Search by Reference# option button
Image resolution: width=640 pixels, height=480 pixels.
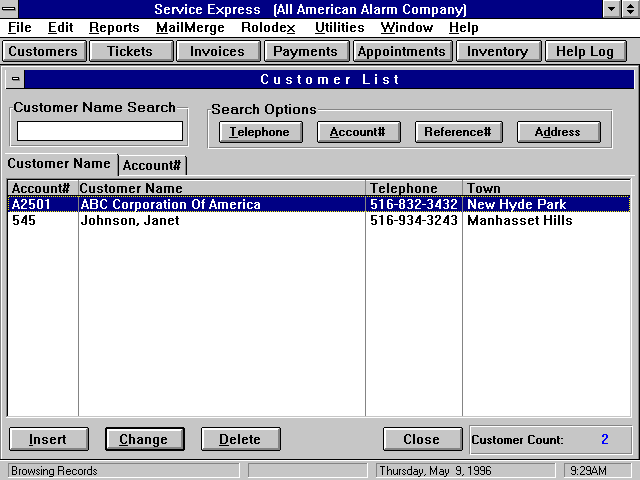coord(457,132)
